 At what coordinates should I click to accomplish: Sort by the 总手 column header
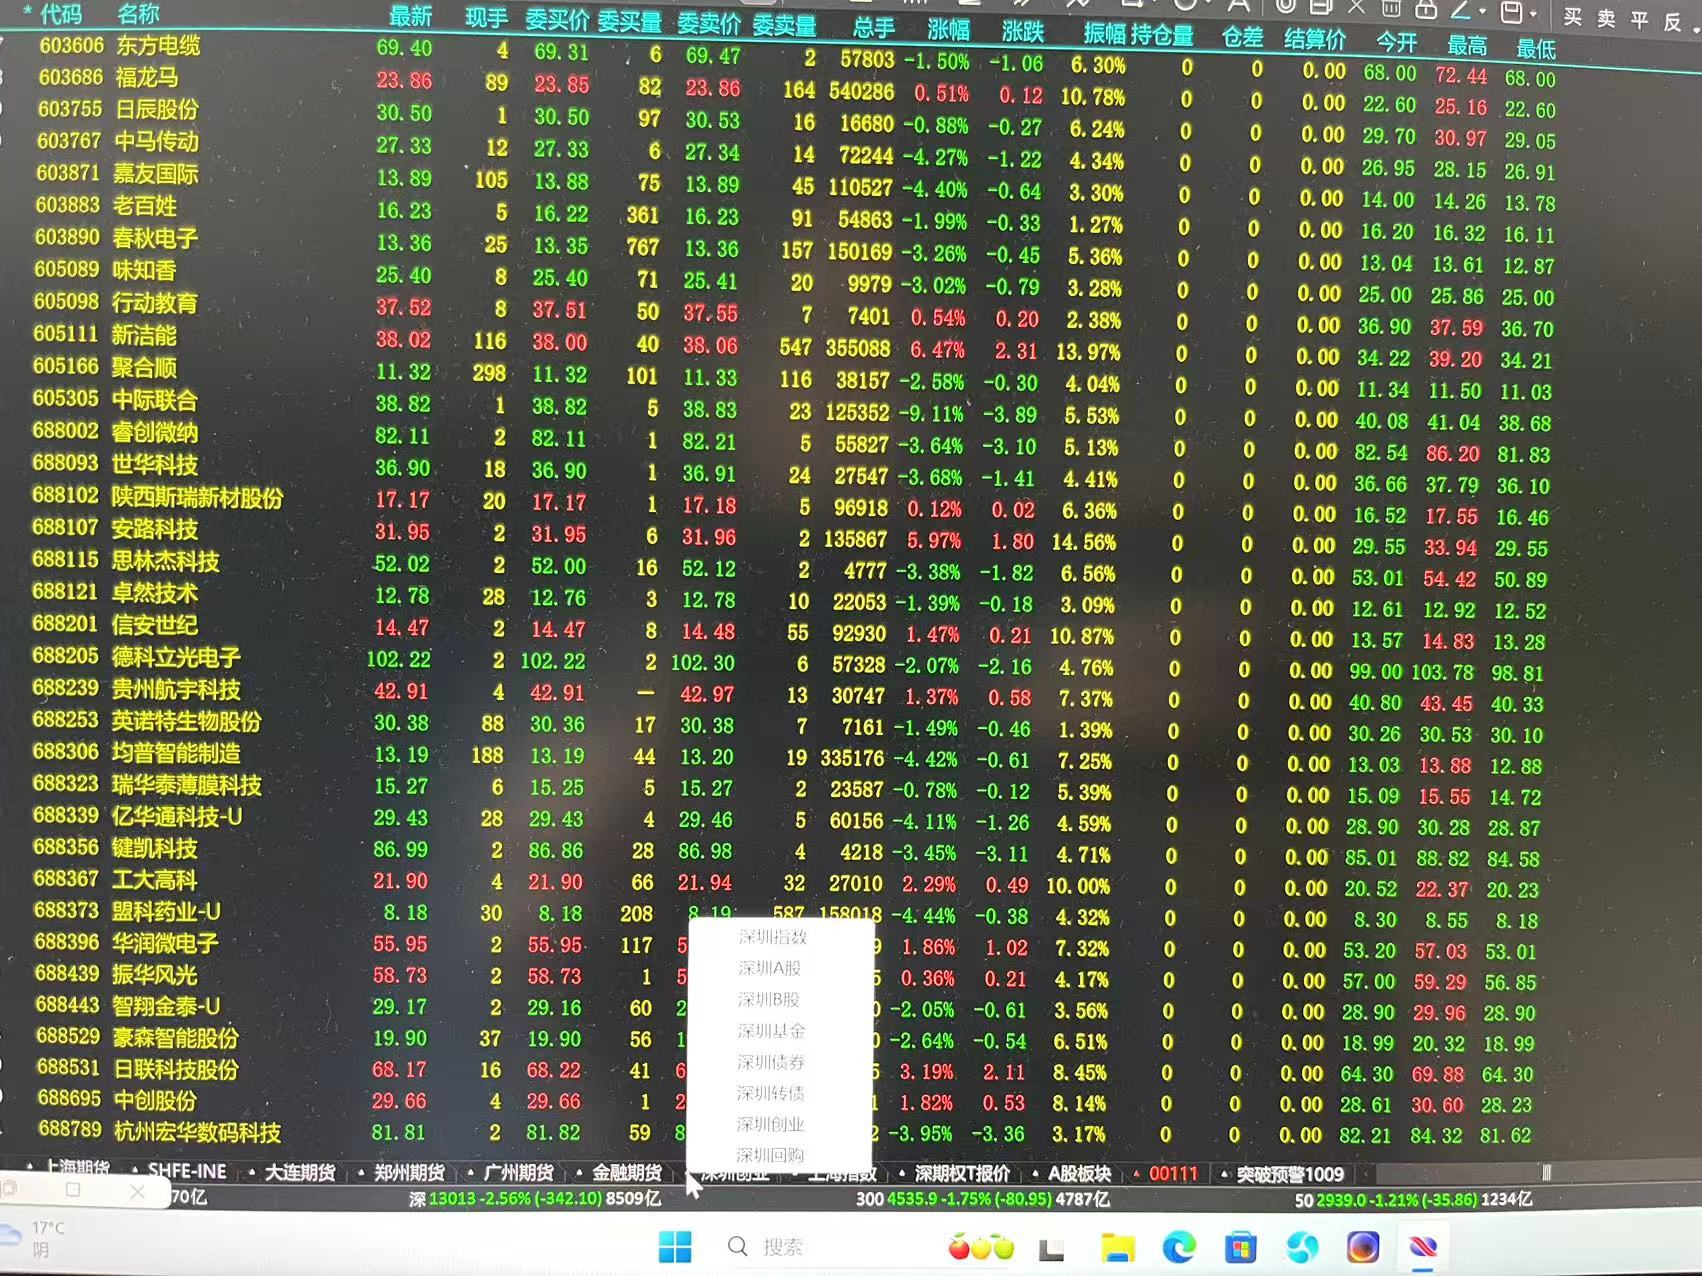873,27
